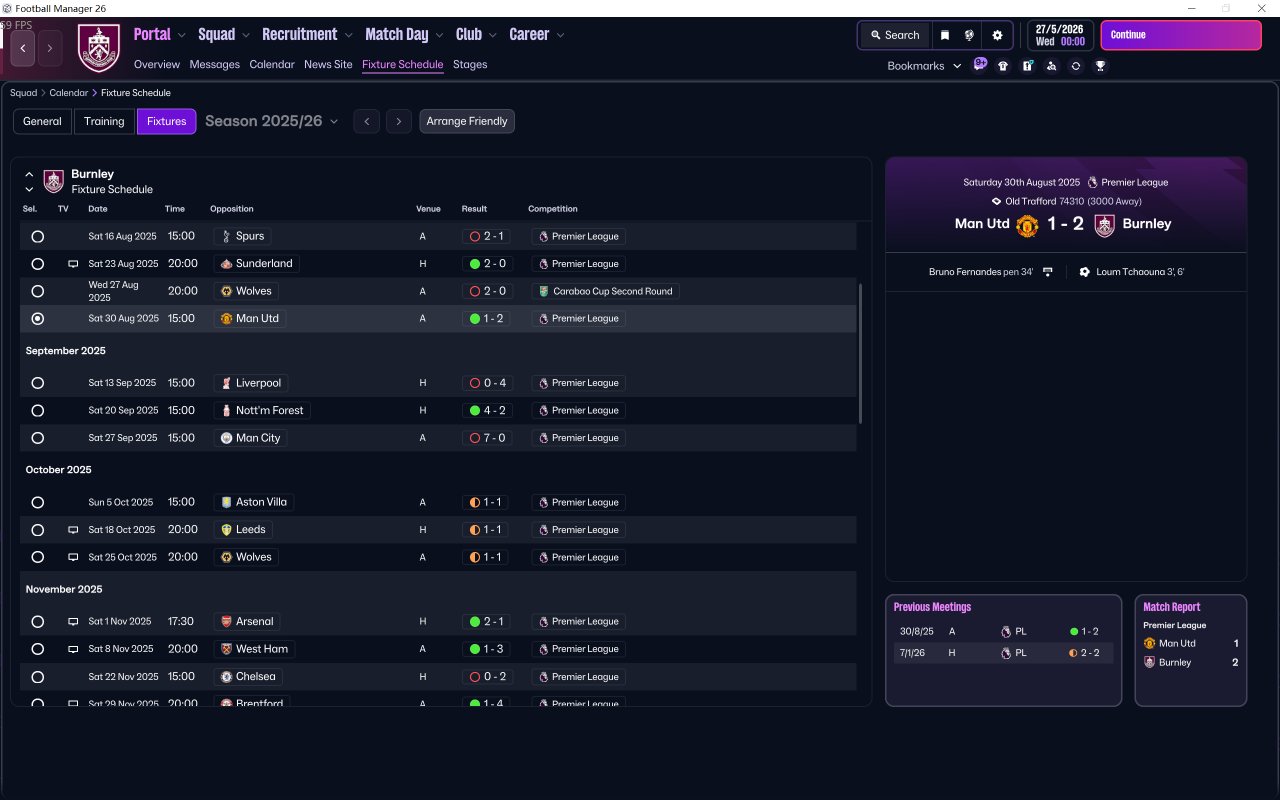Open the settings gear icon

[x=997, y=35]
